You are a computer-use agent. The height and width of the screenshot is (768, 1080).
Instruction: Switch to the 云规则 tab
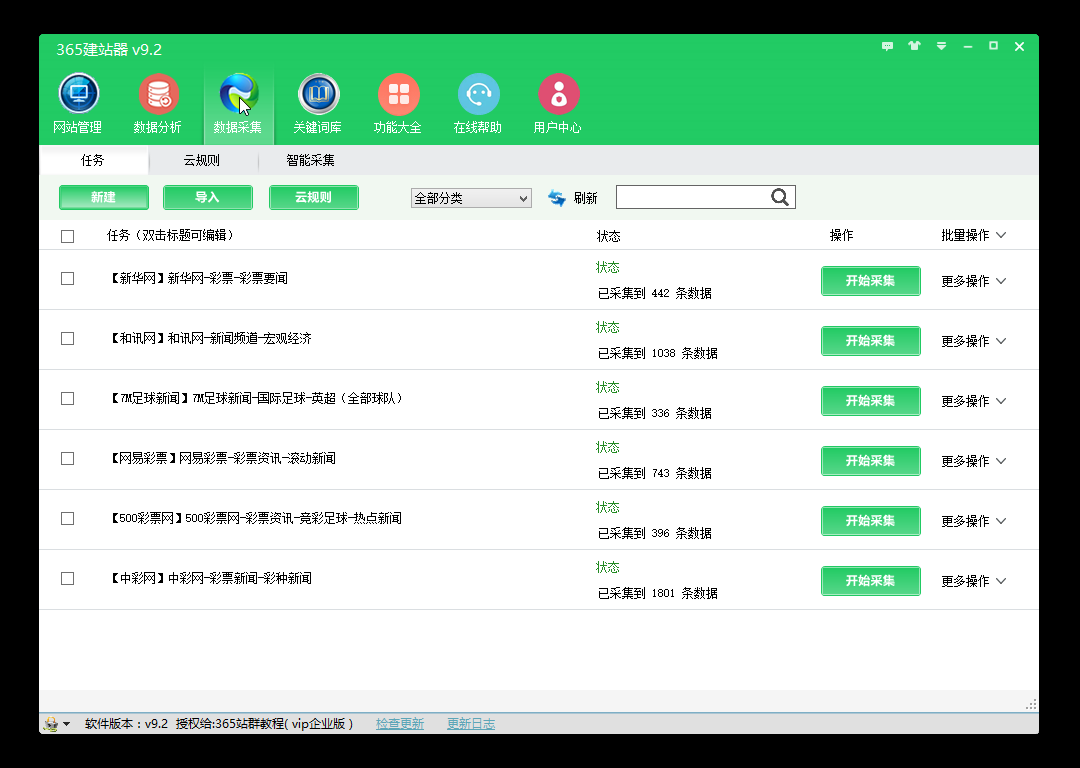coord(202,160)
